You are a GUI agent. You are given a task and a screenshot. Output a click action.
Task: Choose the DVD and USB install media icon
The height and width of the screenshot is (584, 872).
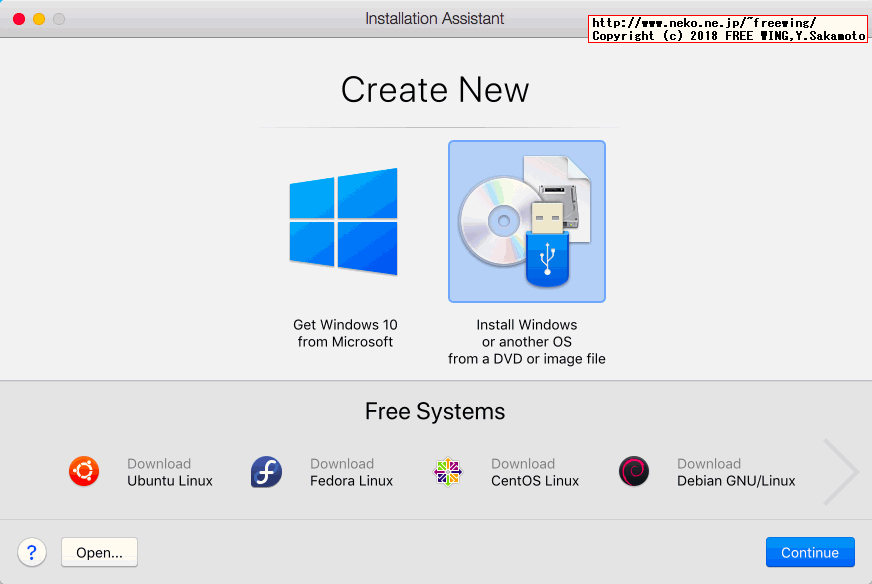click(527, 221)
